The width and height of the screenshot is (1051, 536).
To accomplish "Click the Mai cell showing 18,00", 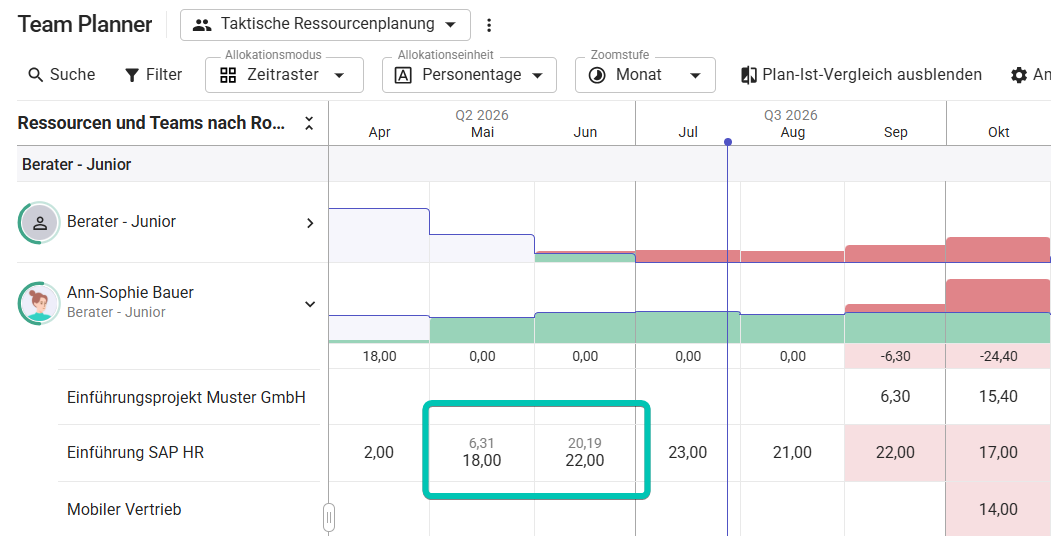I will [482, 452].
